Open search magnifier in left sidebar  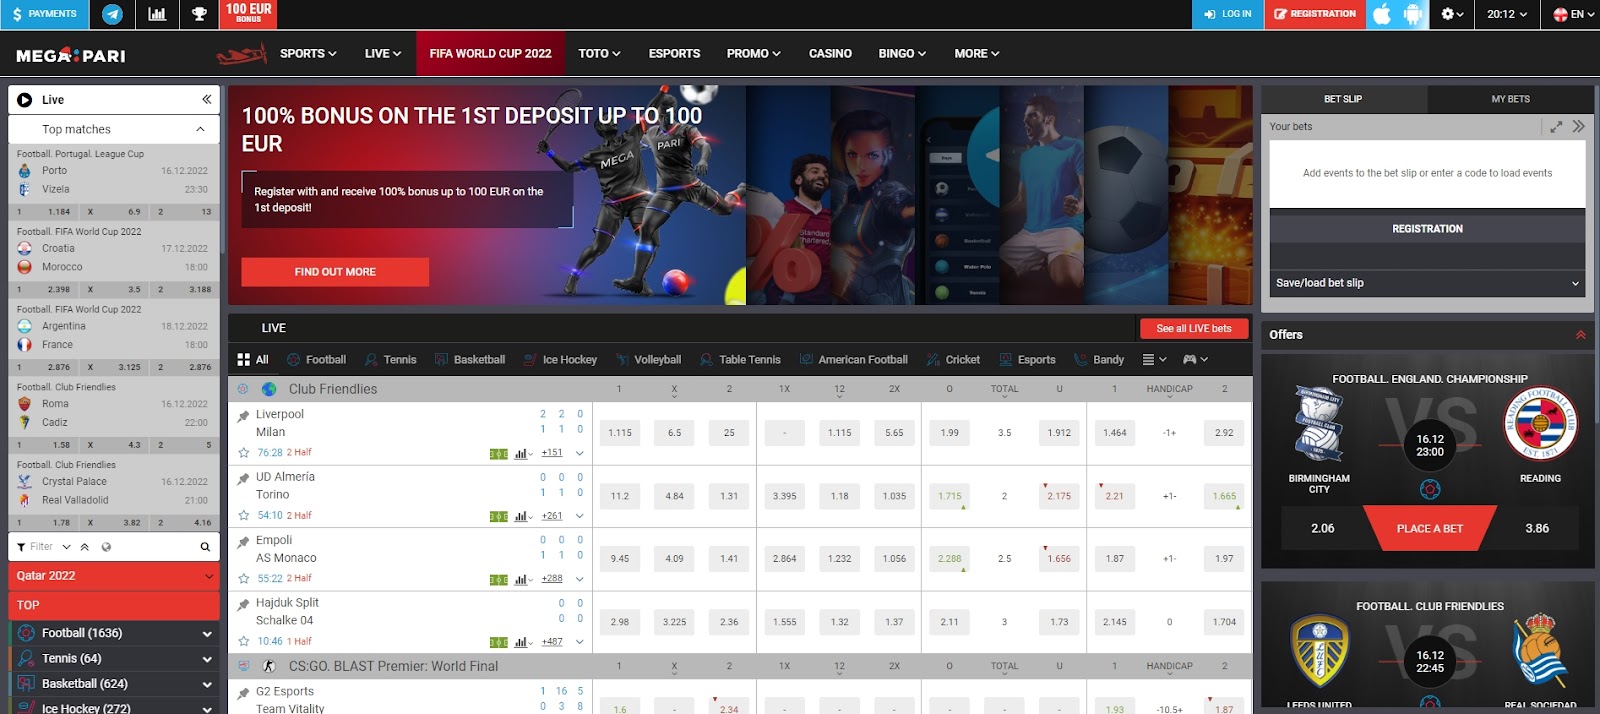tap(205, 547)
